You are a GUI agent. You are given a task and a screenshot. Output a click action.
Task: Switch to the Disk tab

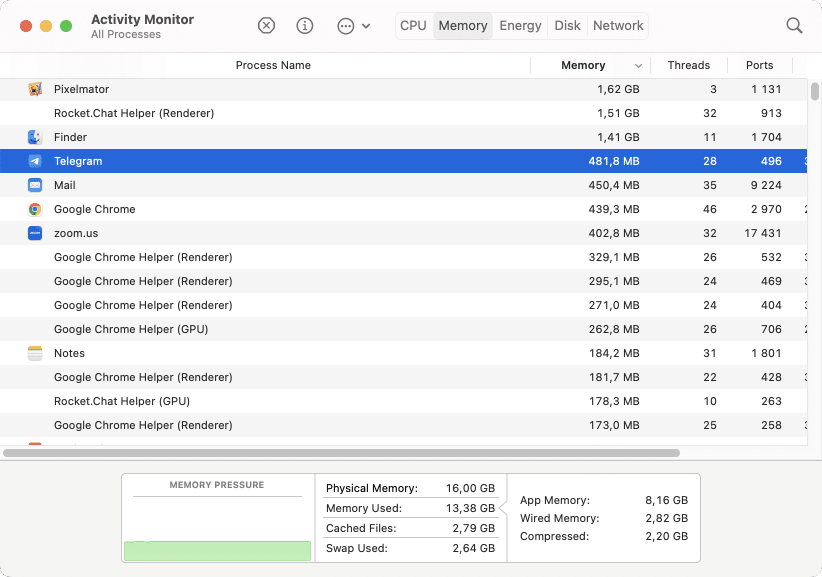click(567, 26)
